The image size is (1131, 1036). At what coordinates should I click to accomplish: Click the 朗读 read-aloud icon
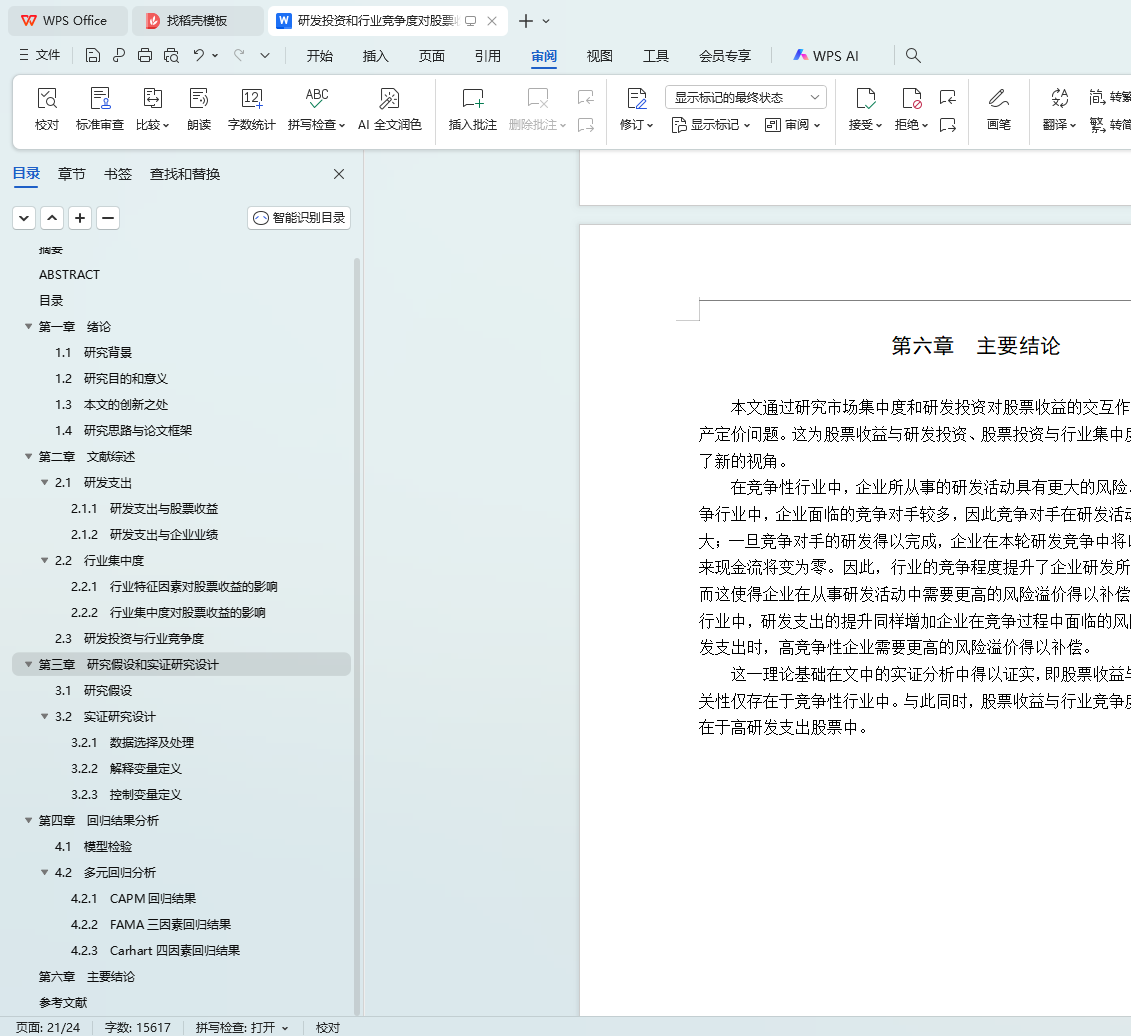point(199,110)
